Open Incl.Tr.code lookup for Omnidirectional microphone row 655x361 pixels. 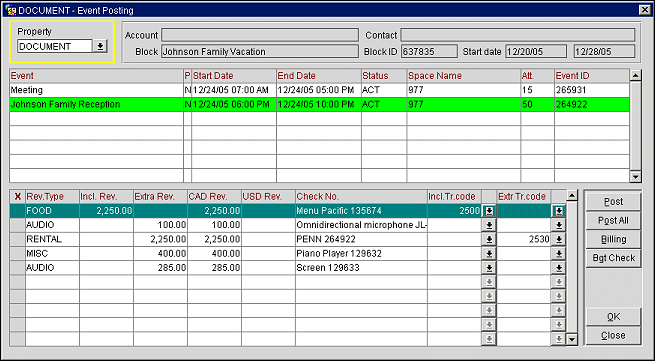tap(488, 226)
